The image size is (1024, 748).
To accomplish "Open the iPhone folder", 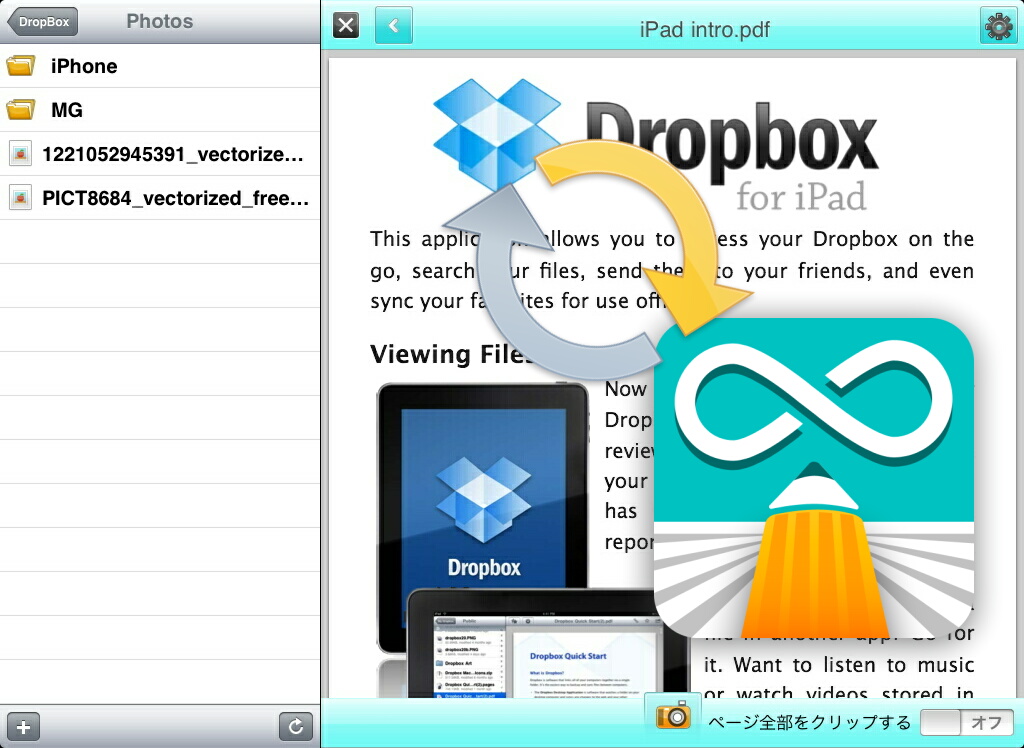I will coord(84,66).
